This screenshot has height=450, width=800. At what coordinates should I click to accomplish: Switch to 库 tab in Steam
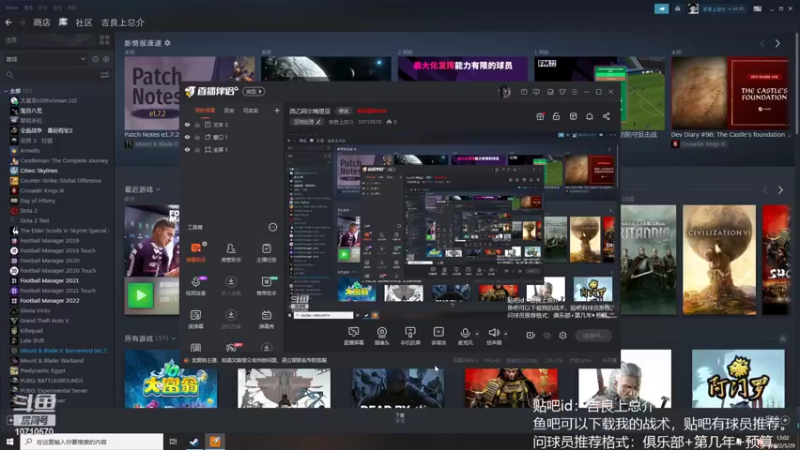(63, 22)
